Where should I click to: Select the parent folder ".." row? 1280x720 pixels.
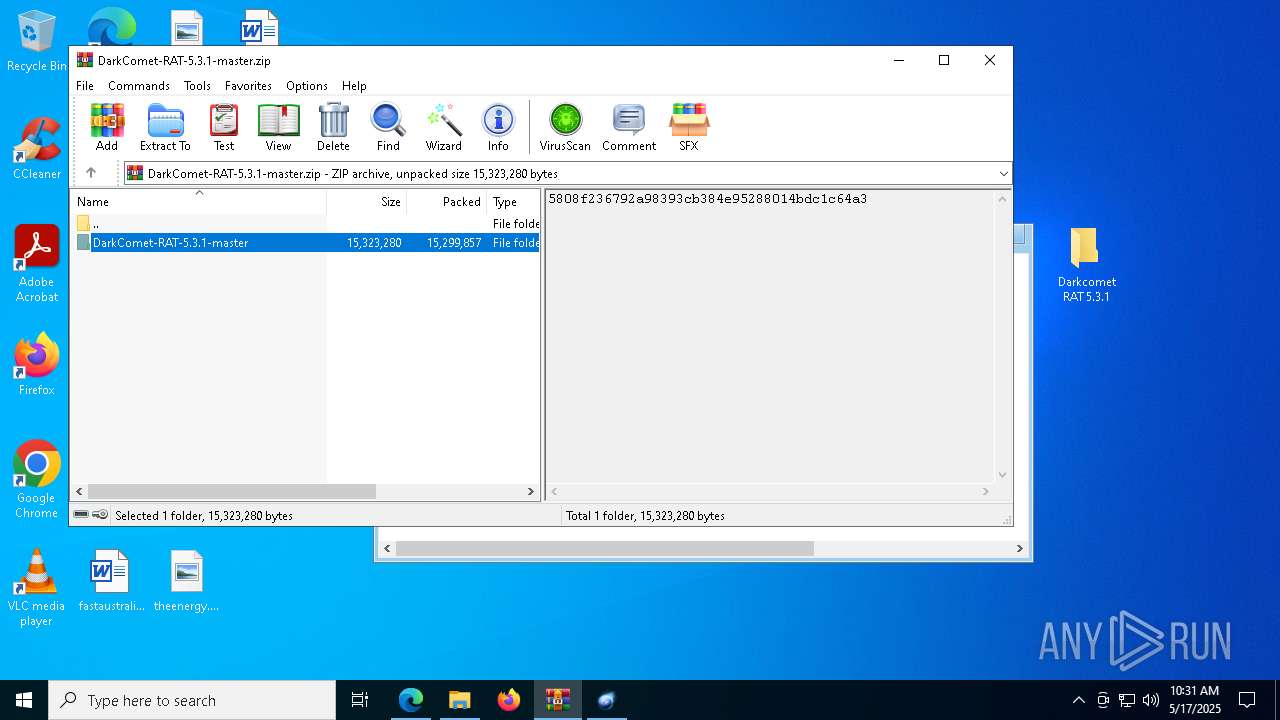tap(307, 223)
